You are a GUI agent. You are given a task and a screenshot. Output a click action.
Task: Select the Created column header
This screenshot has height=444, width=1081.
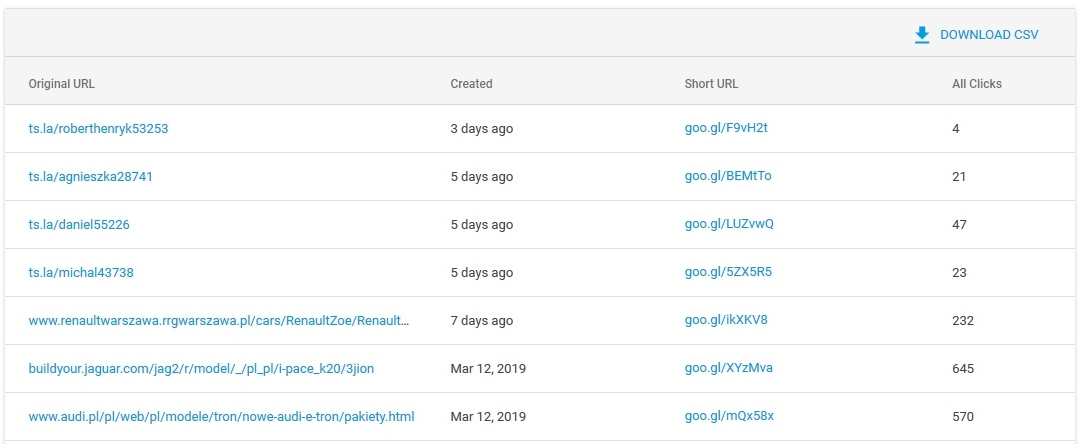click(x=472, y=84)
